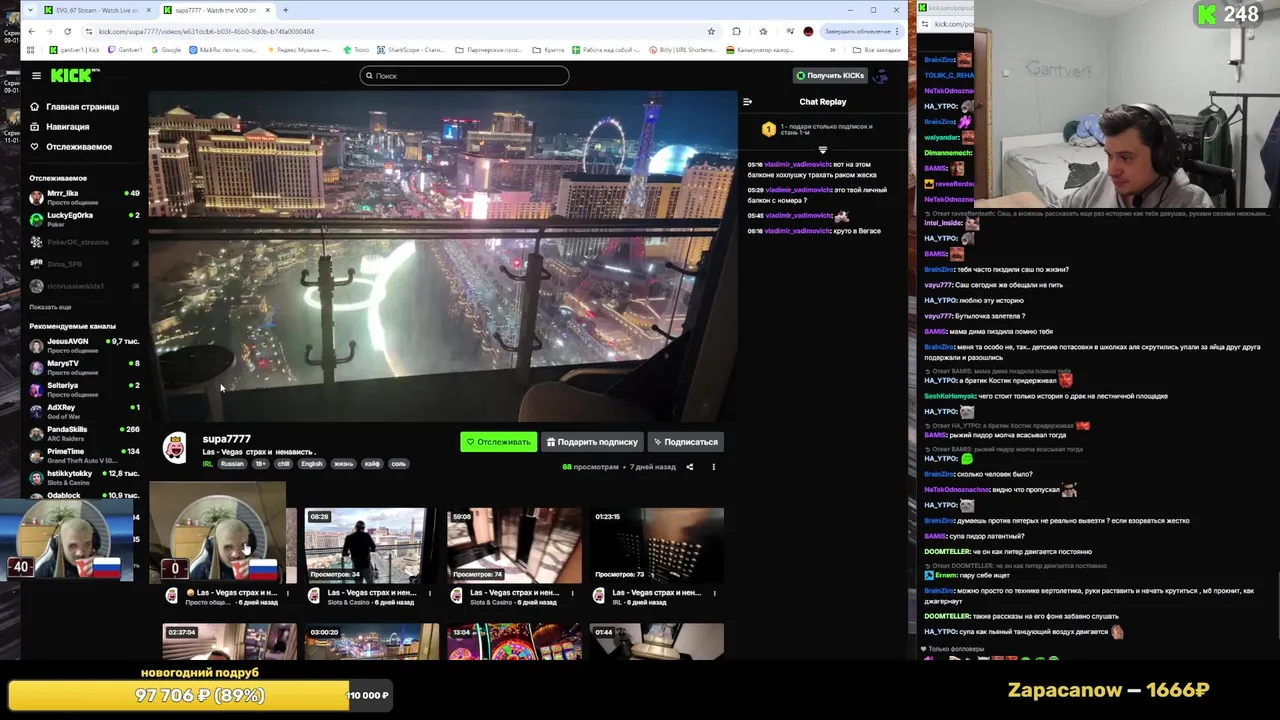Click the Получить KICKs button
This screenshot has height=720, width=1280.
pyautogui.click(x=830, y=75)
